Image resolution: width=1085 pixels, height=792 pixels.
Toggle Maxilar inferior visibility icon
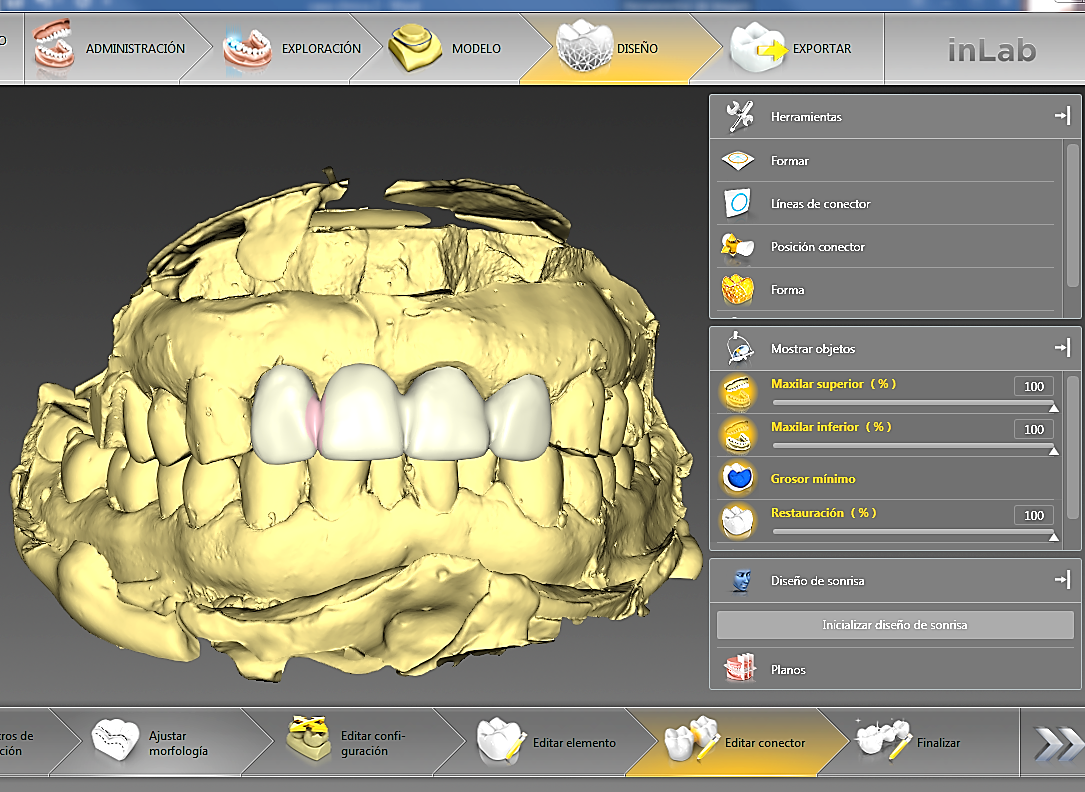[x=737, y=435]
